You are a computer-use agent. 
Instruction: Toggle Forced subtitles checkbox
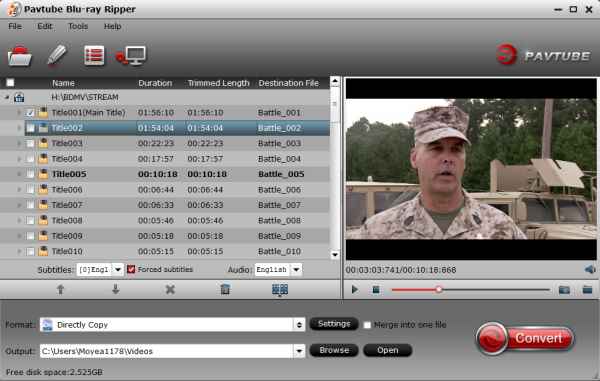(x=131, y=269)
